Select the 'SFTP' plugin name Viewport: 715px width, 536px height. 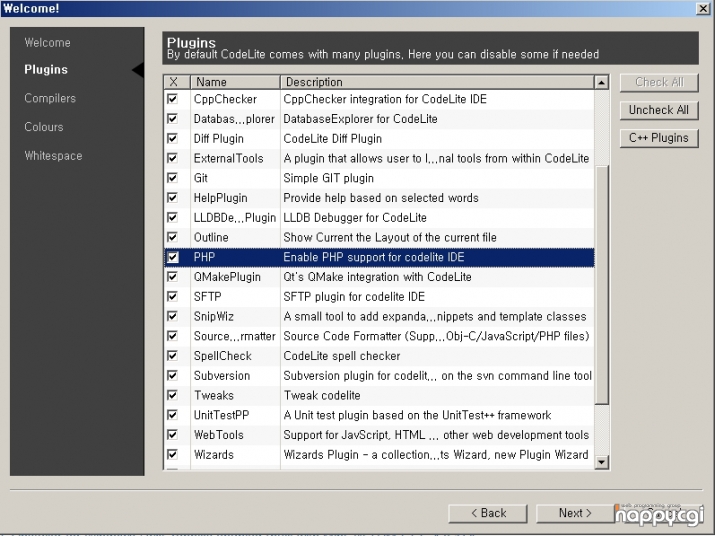(x=207, y=297)
